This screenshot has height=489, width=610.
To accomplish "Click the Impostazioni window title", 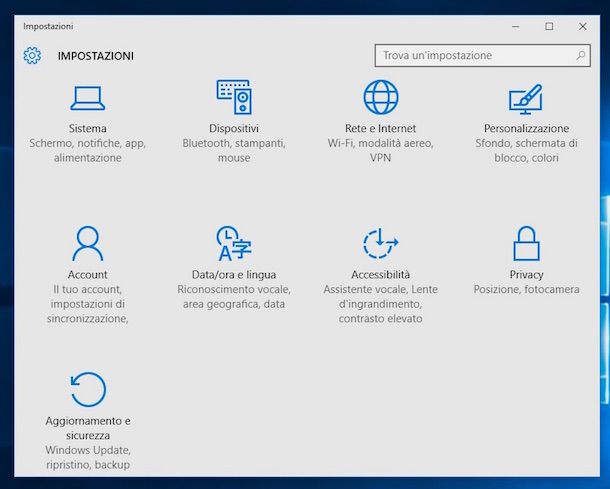I will pos(48,26).
